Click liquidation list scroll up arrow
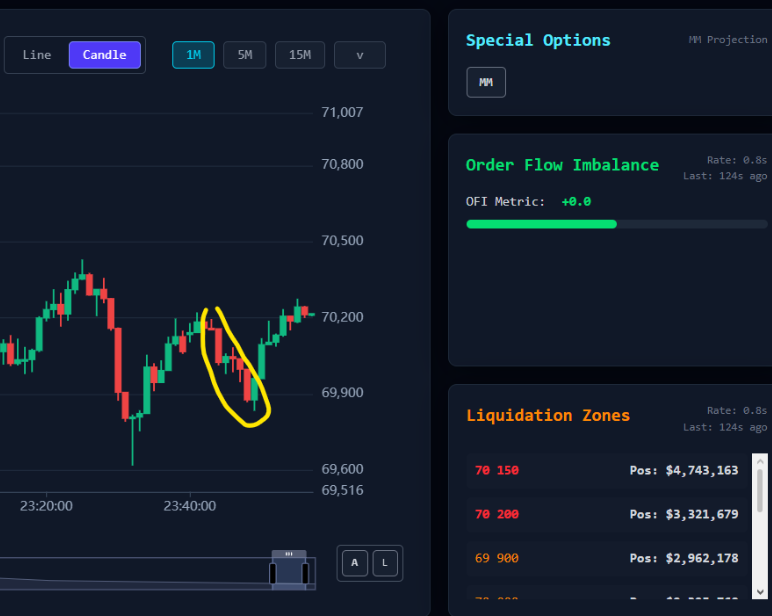Image resolution: width=772 pixels, height=616 pixels. (x=760, y=461)
